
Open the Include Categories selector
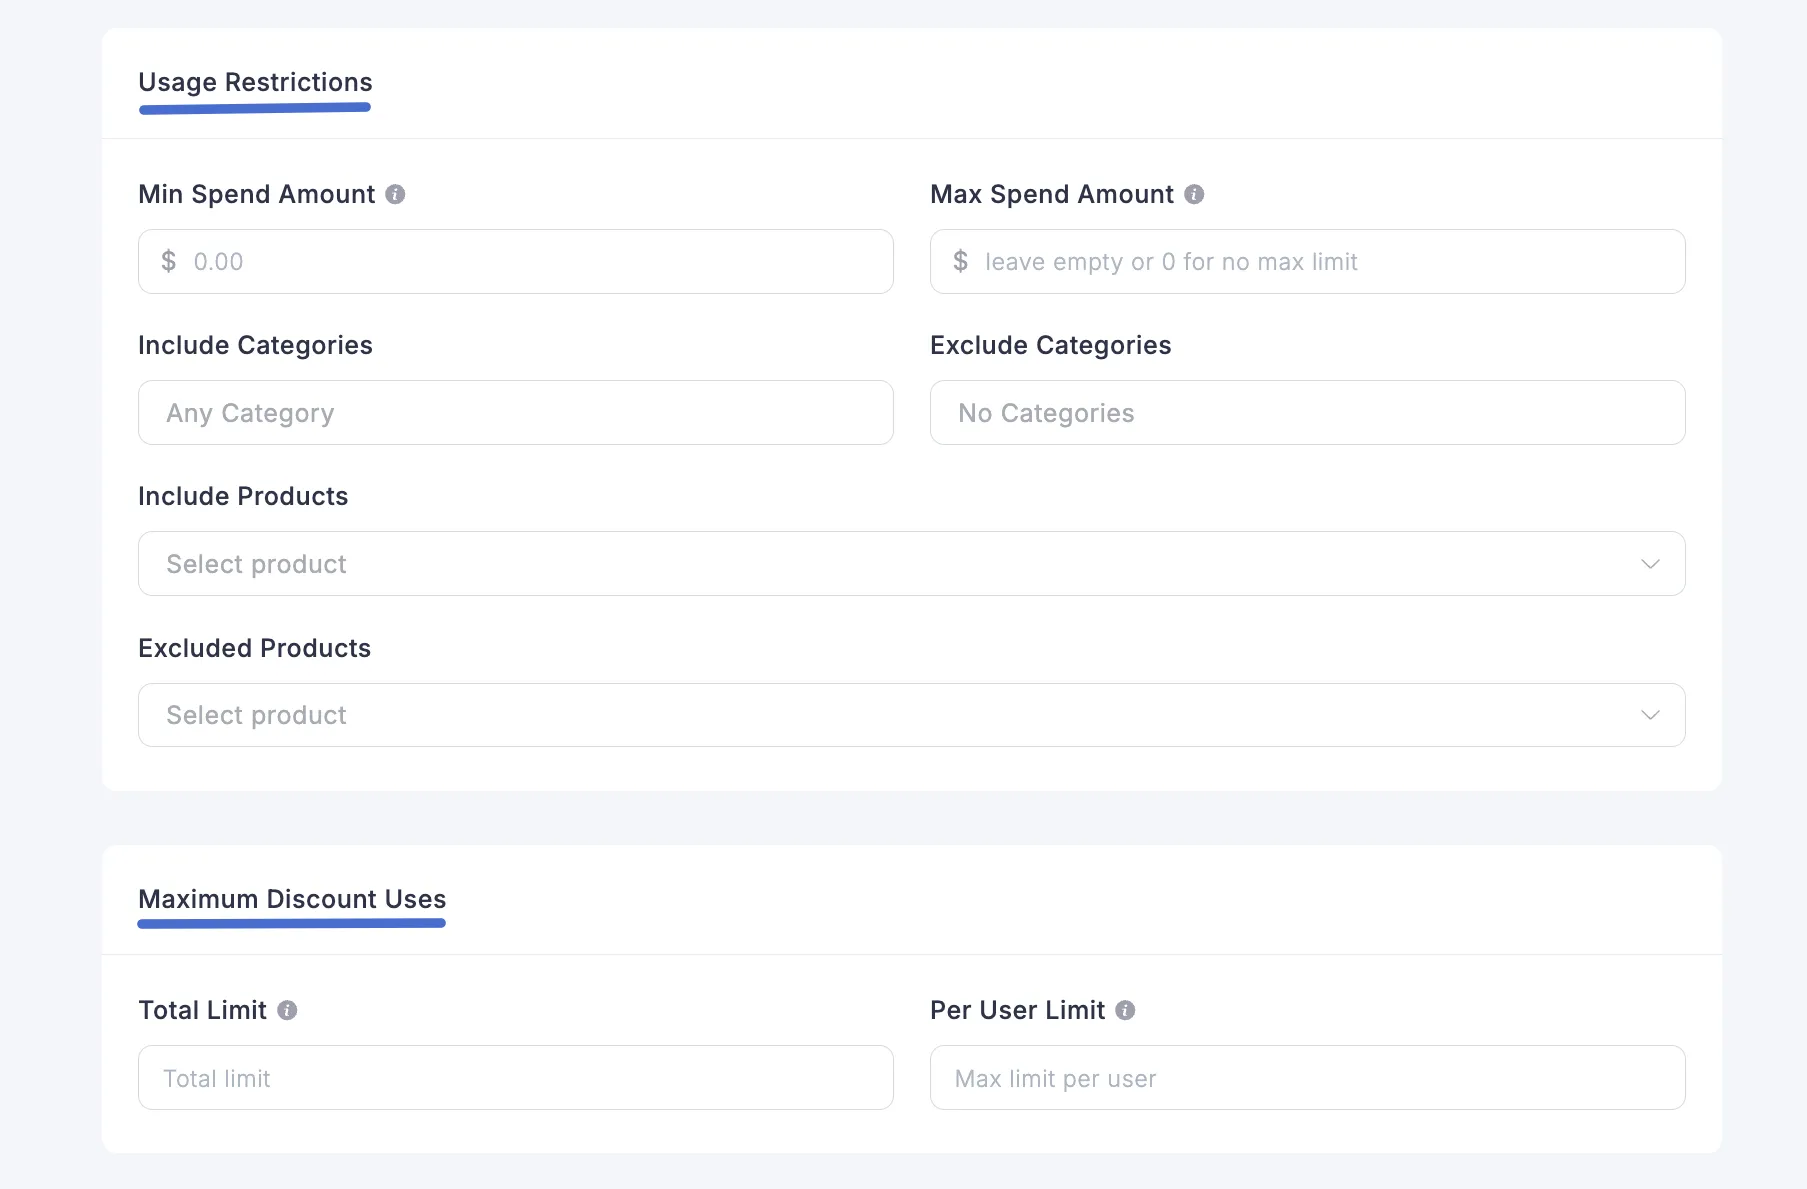[515, 413]
